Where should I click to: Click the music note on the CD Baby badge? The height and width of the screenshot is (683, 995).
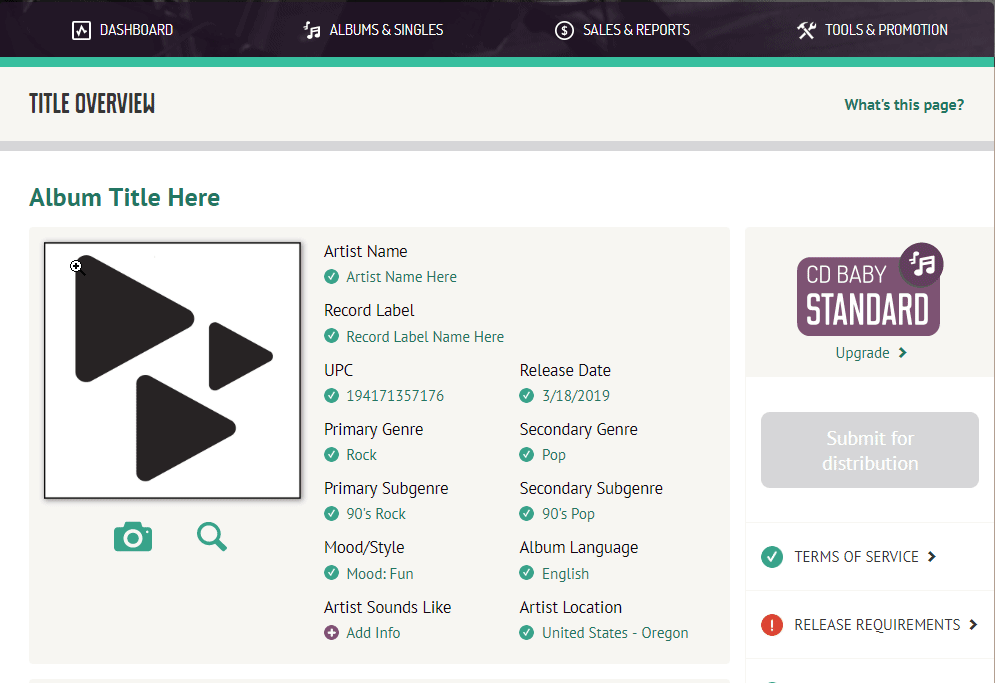[x=920, y=265]
